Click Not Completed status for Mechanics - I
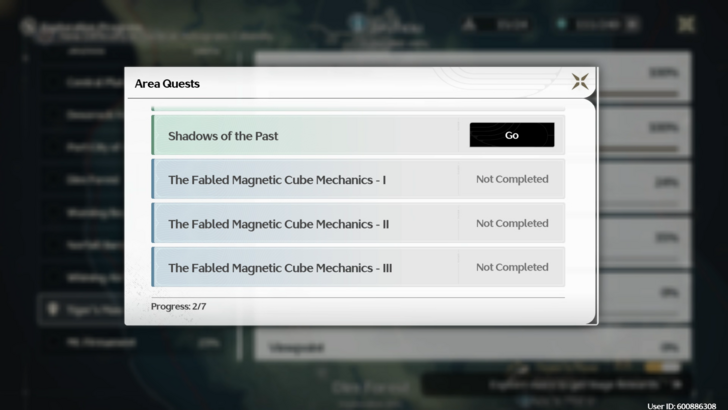Viewport: 728px width, 410px height. 511,180
